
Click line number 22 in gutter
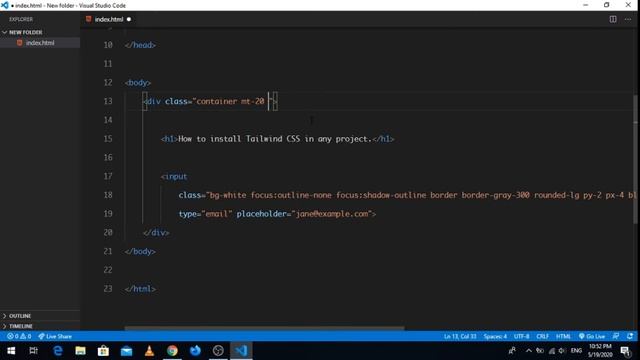click(x=108, y=270)
